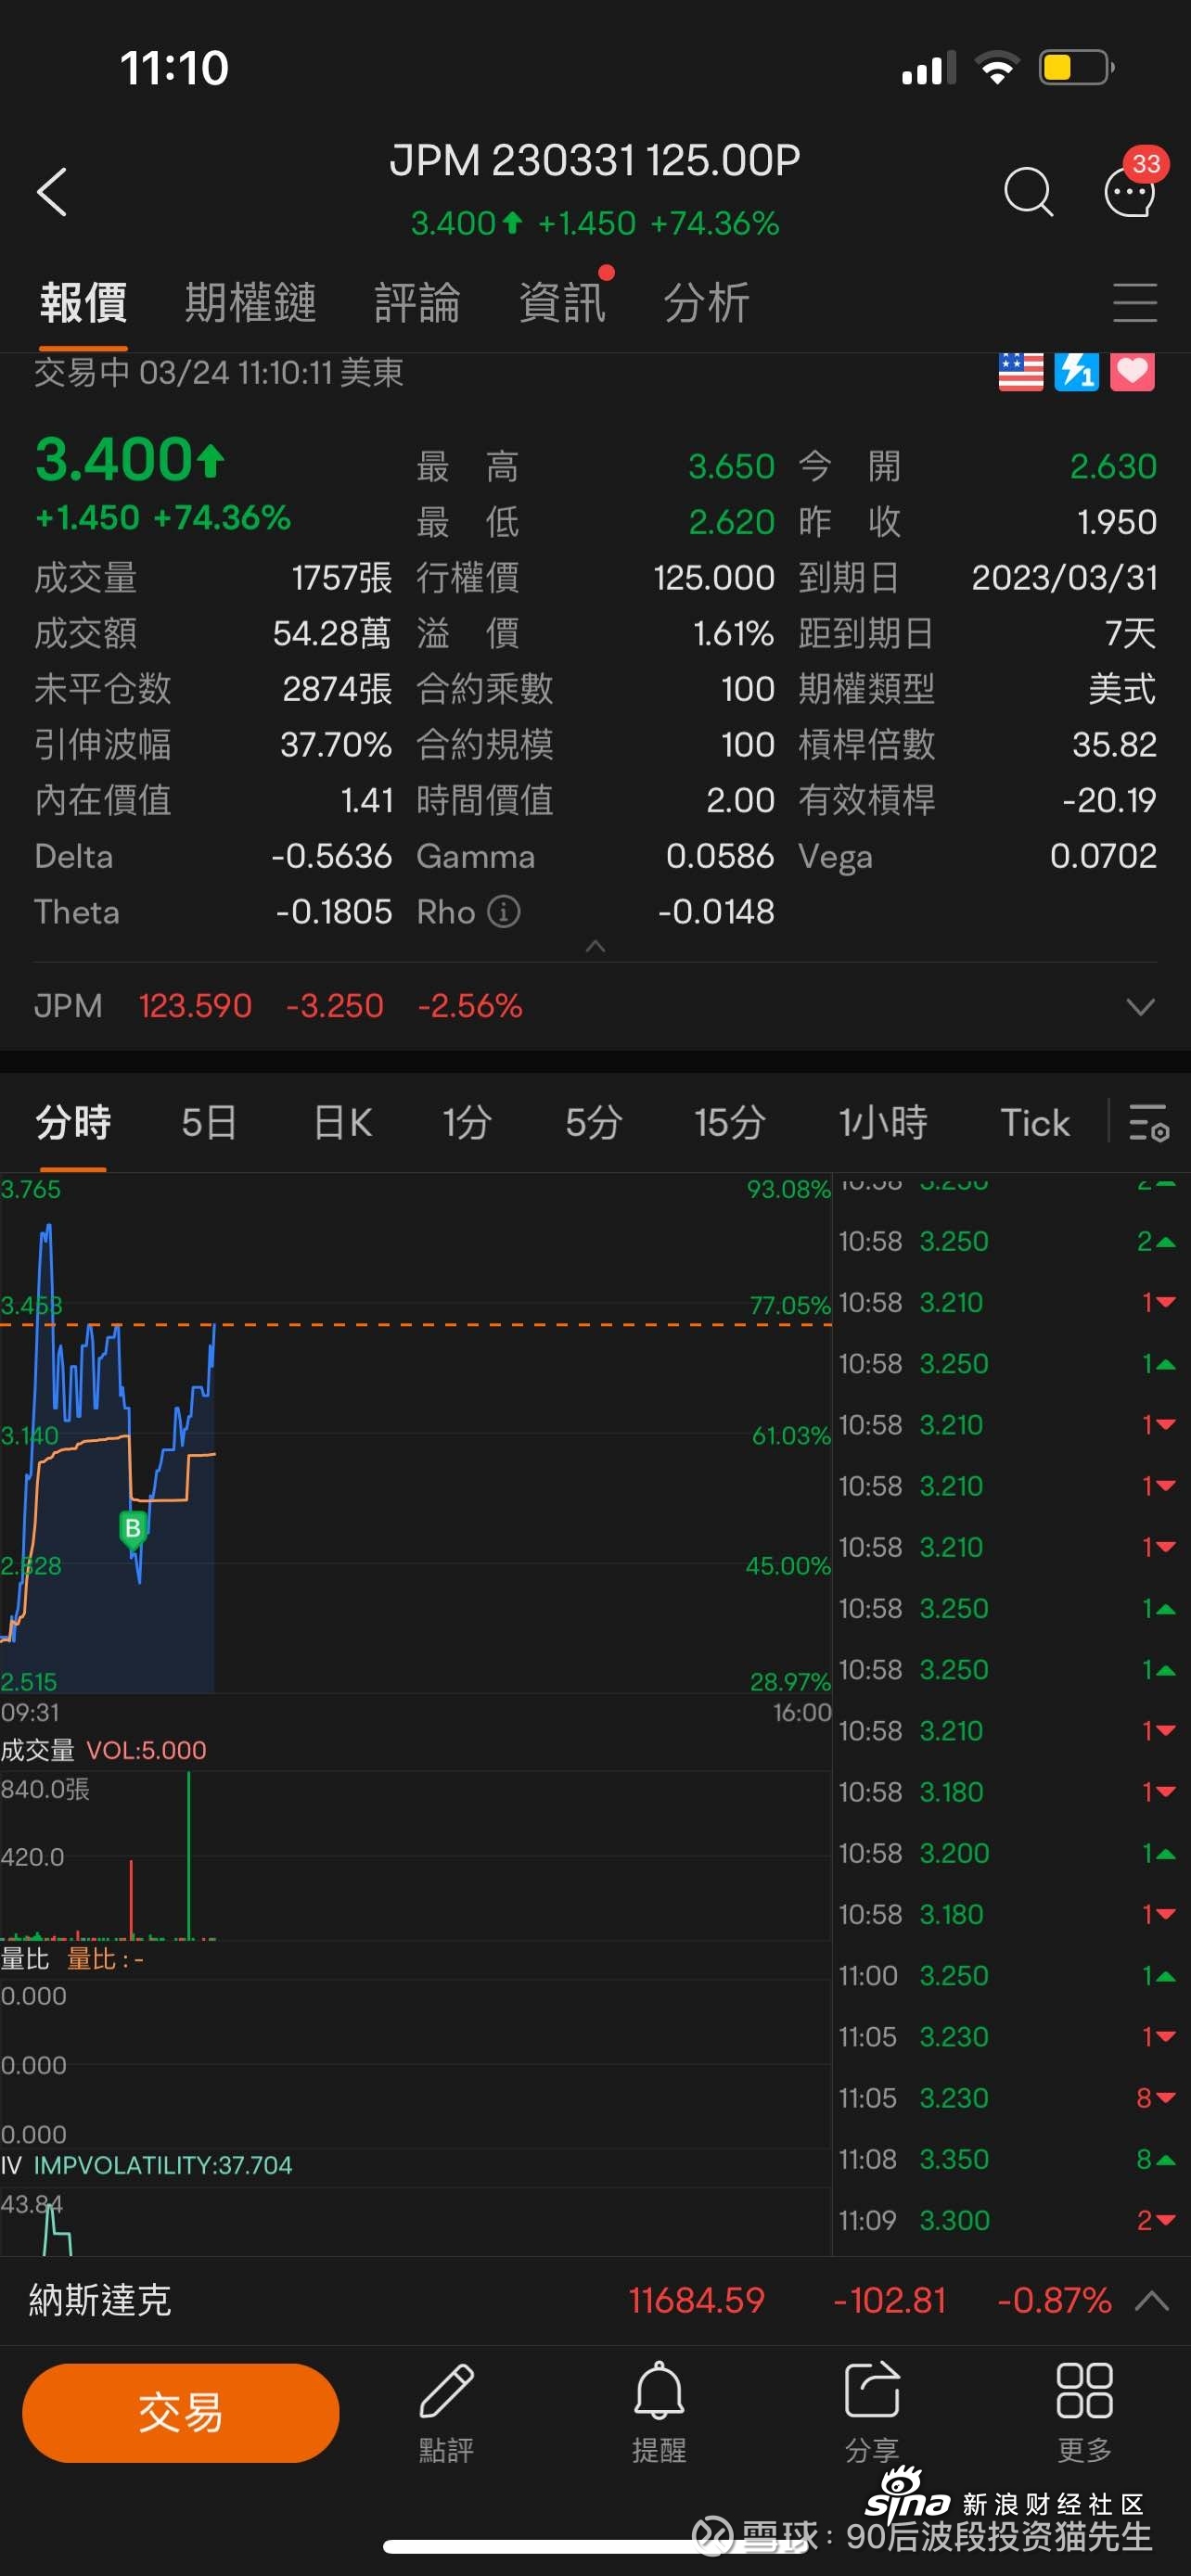The width and height of the screenshot is (1191, 2576).
Task: Tap the IV IMPVOLATILITY:37.704 label
Action: (x=146, y=2165)
